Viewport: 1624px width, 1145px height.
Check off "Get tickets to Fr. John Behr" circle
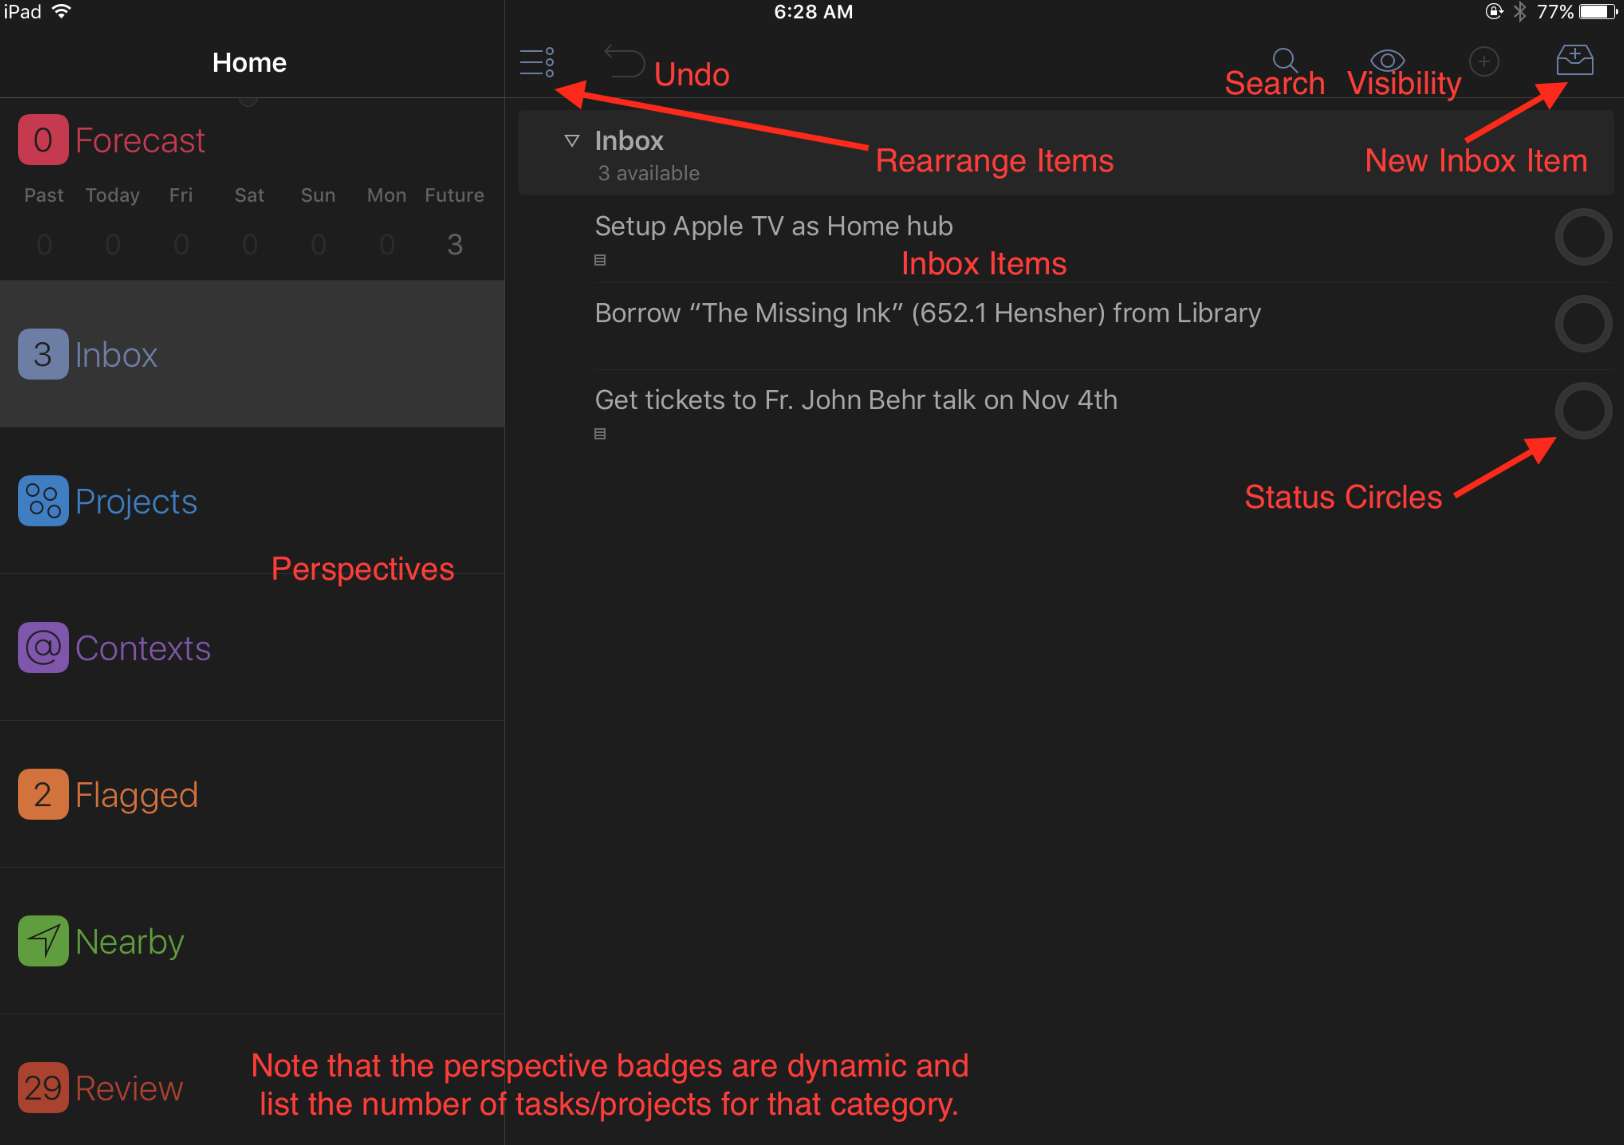pyautogui.click(x=1583, y=411)
